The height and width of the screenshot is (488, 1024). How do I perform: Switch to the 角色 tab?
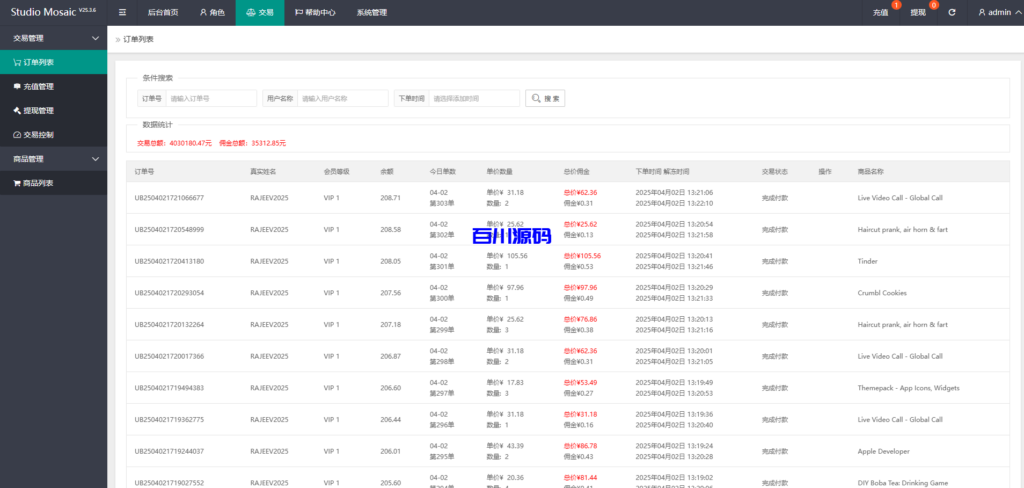coord(212,12)
